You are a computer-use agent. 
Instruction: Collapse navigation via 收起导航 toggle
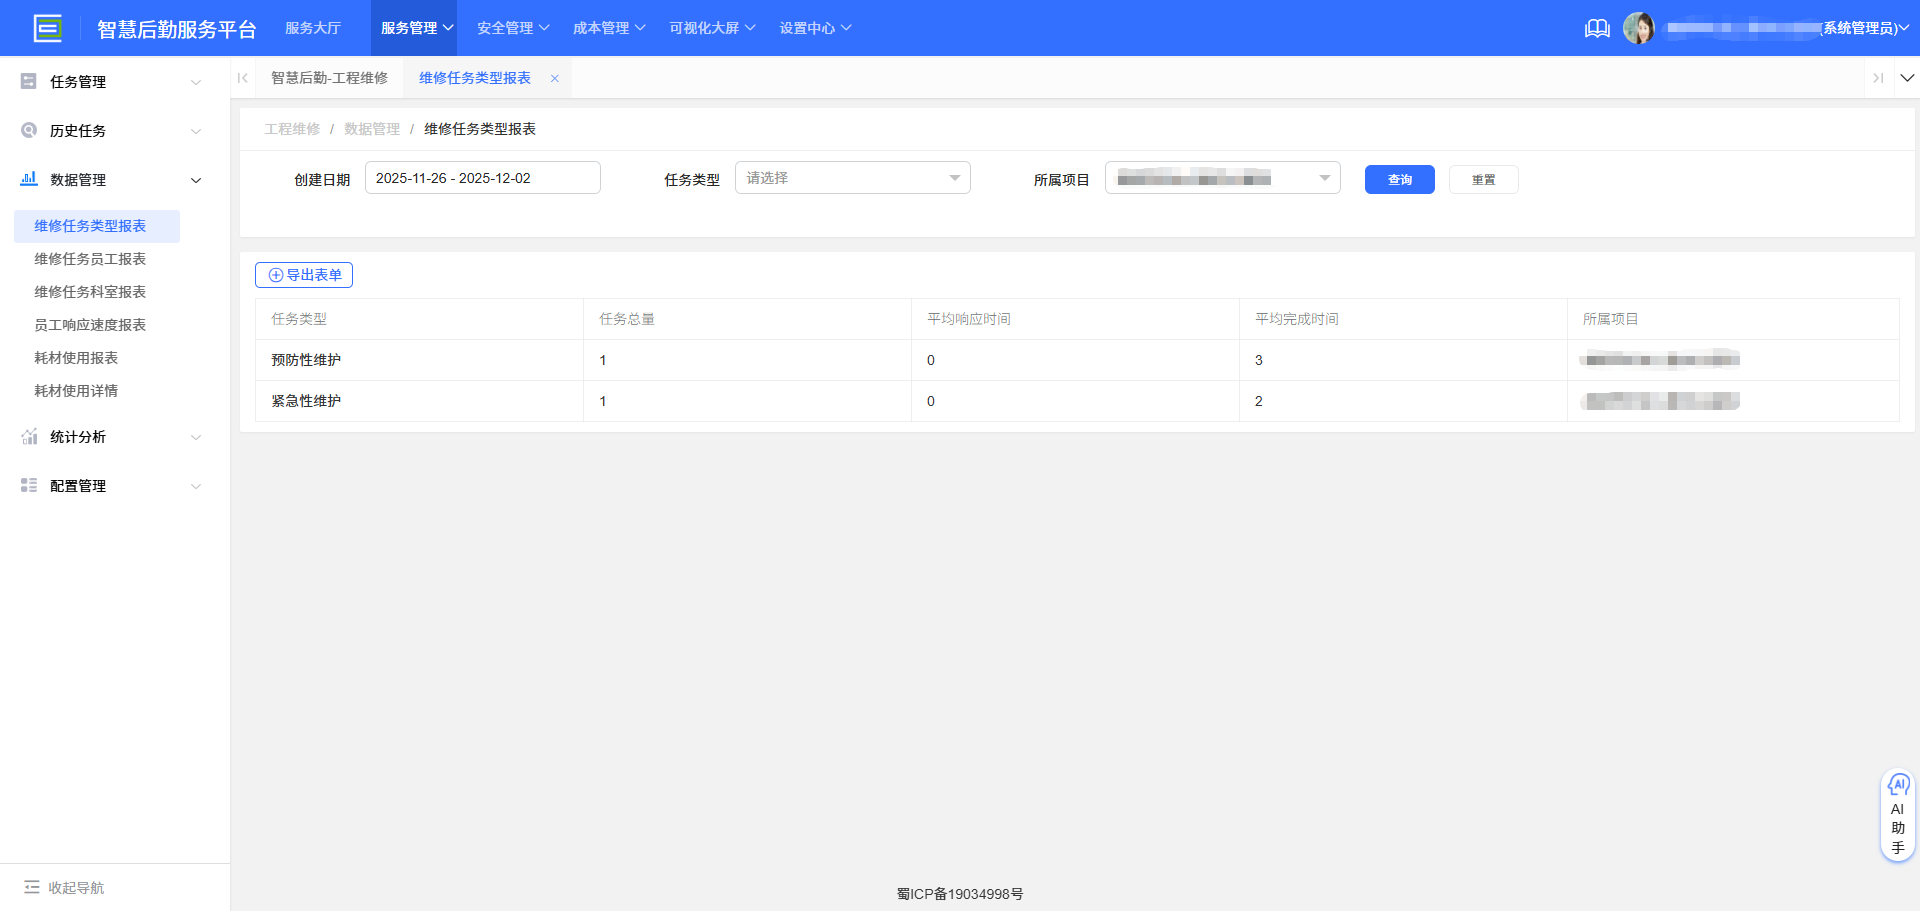(62, 887)
